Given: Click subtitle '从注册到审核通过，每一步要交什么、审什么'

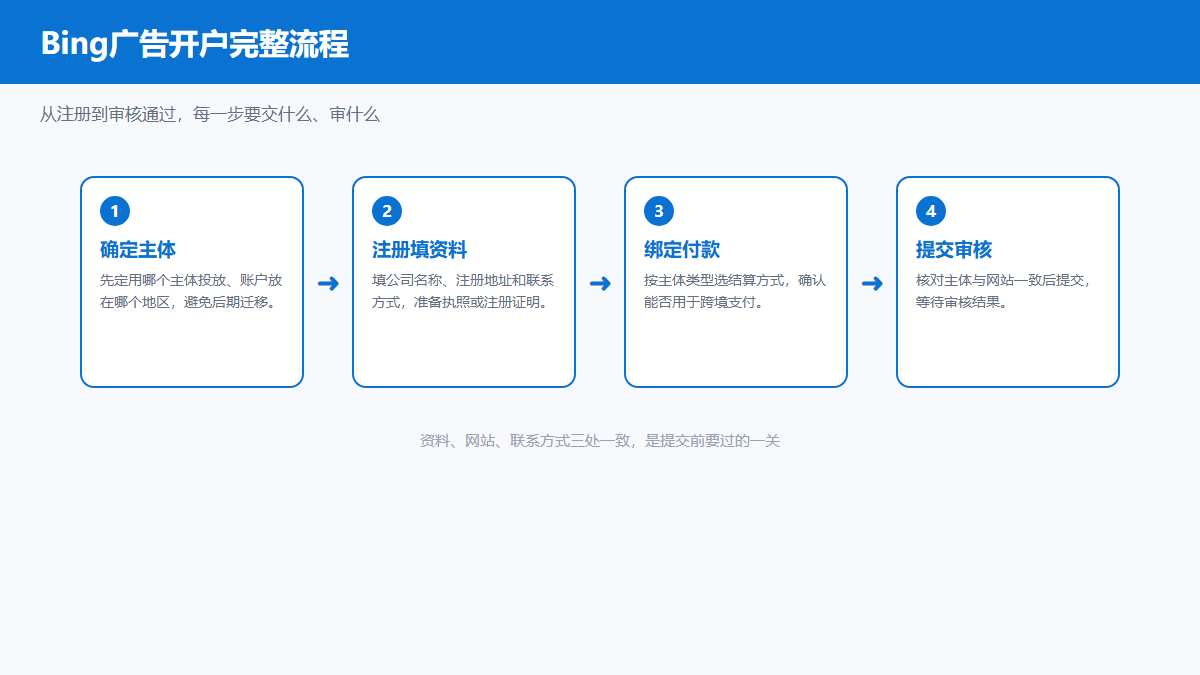Looking at the screenshot, I should tap(210, 115).
